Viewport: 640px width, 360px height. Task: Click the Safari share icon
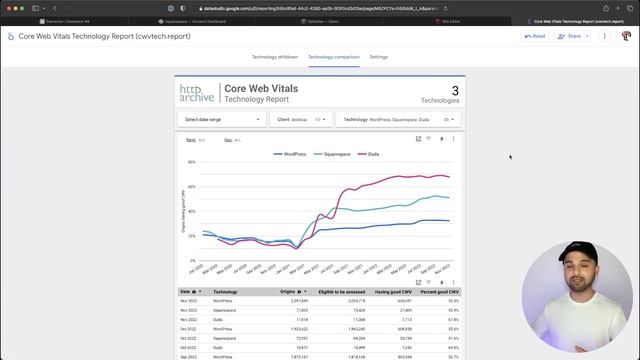click(x=606, y=8)
